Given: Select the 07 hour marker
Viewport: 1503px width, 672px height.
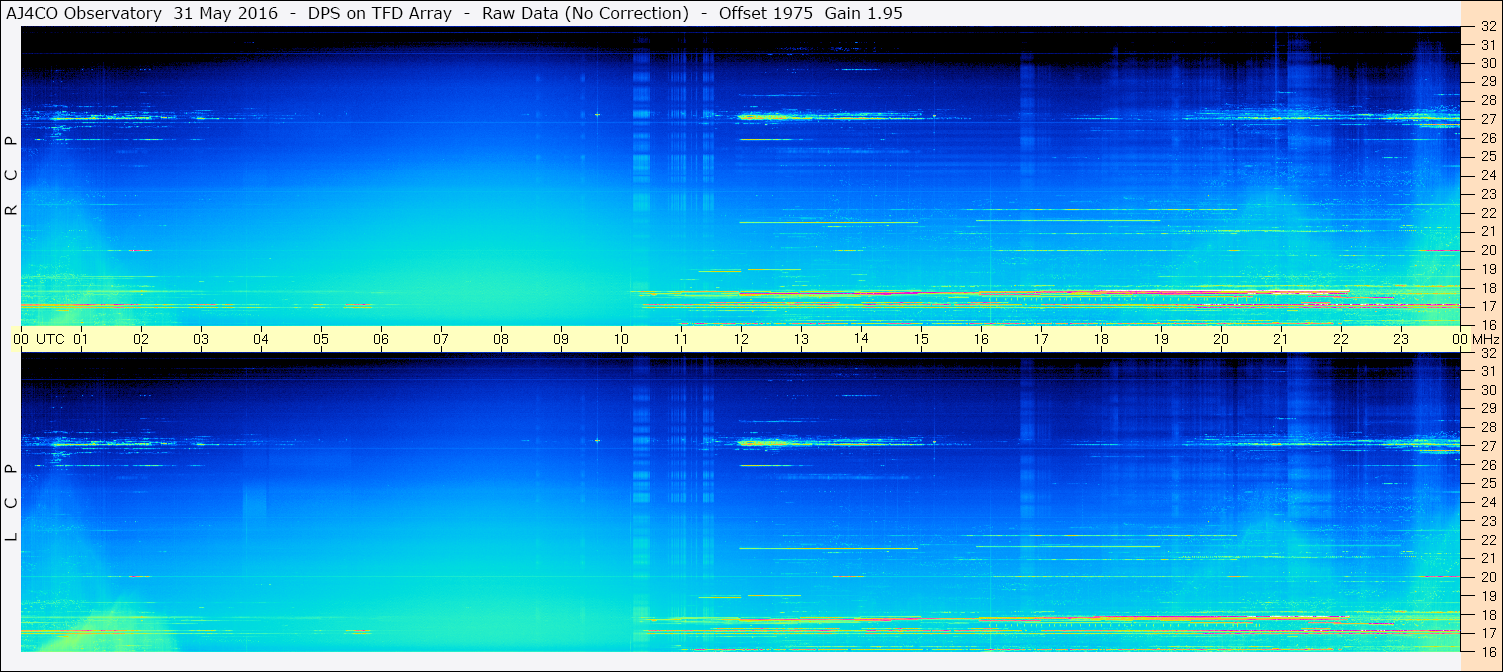Looking at the screenshot, I should click(x=441, y=339).
